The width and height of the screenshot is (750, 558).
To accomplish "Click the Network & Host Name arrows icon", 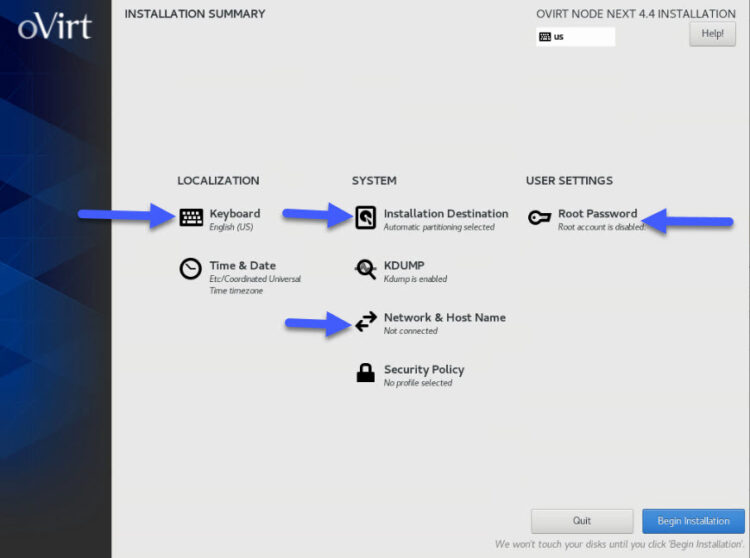I will click(366, 321).
